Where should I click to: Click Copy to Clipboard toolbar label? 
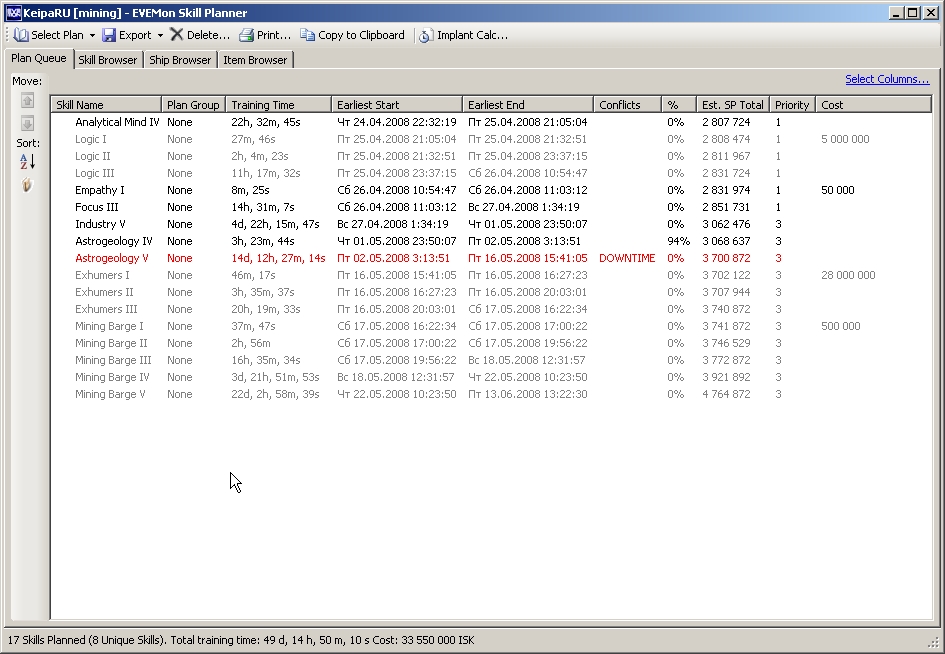pyautogui.click(x=361, y=35)
